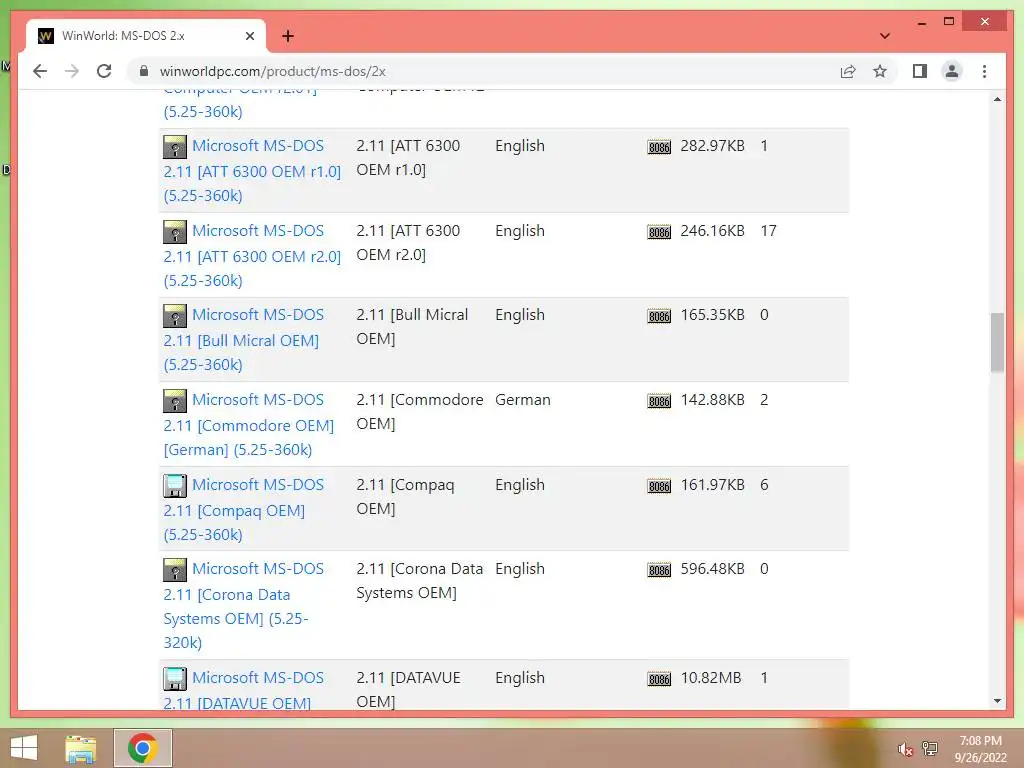
Task: Select the WinWorld: MS-DOS 2.x tab
Action: click(x=145, y=36)
